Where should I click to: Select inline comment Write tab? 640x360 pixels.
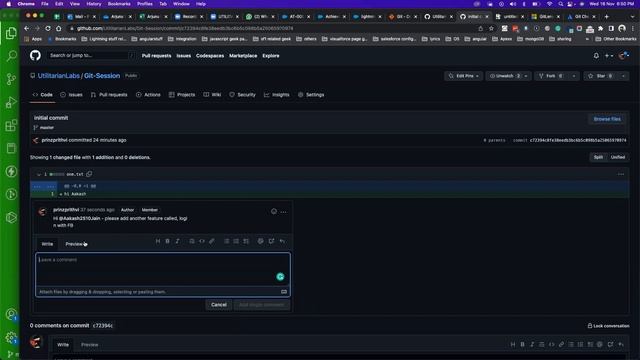point(47,244)
